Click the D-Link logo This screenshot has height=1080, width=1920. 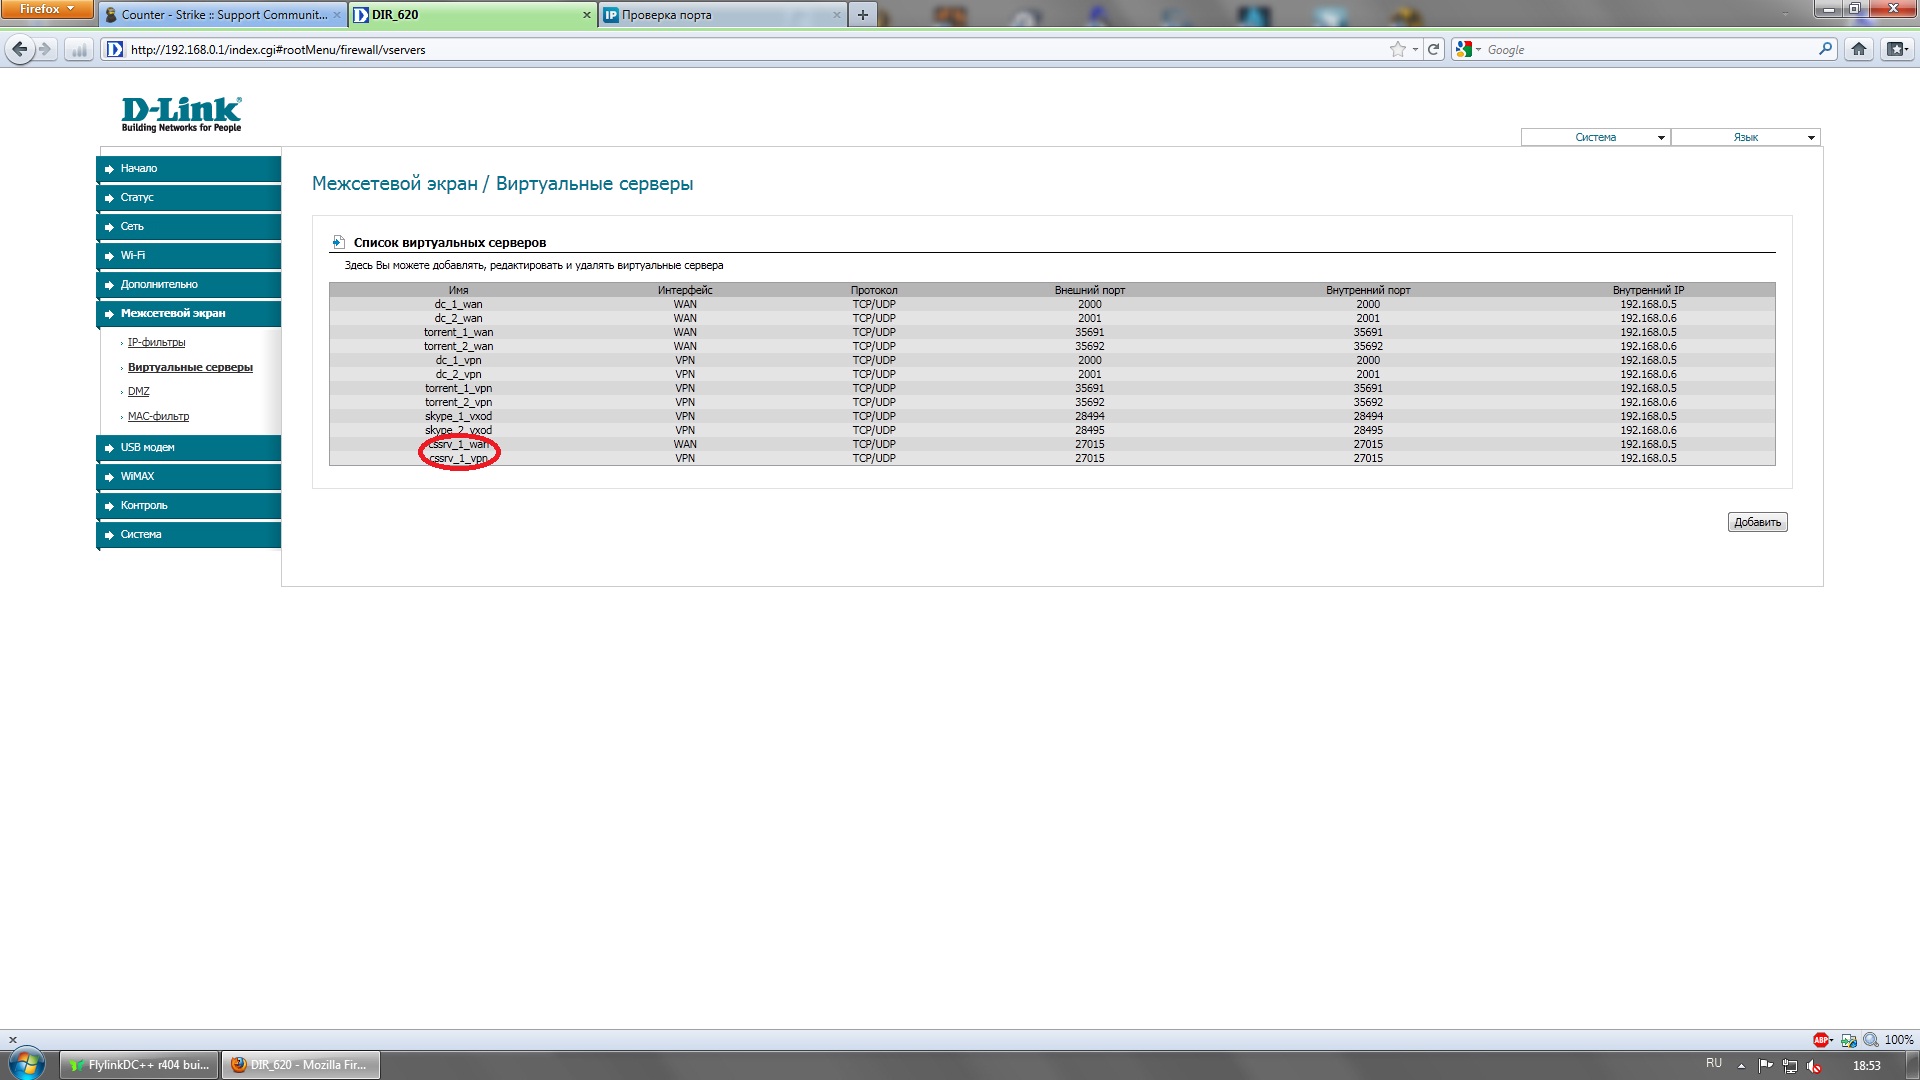[181, 114]
